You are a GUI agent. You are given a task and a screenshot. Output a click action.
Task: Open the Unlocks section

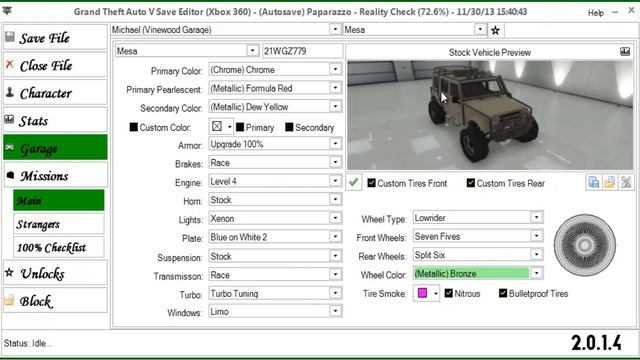pyautogui.click(x=55, y=272)
